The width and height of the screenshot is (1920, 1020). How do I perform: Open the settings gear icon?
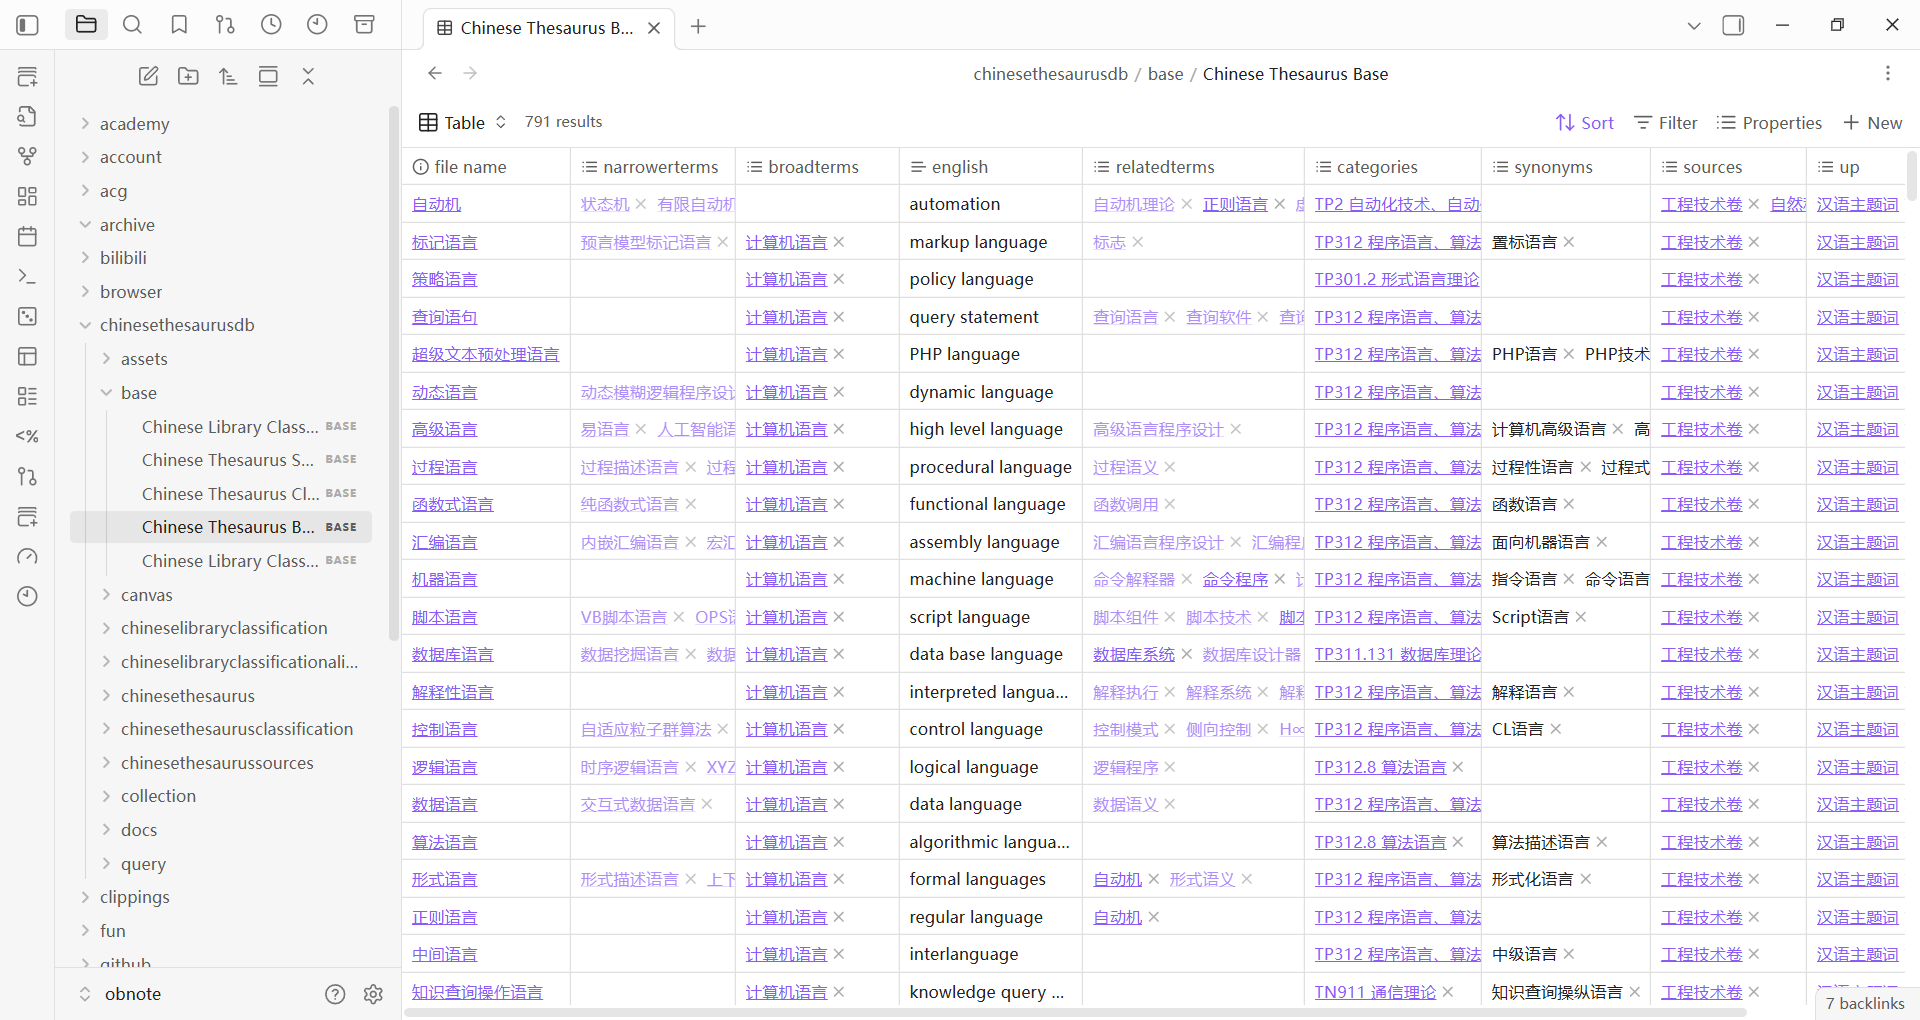tap(373, 994)
